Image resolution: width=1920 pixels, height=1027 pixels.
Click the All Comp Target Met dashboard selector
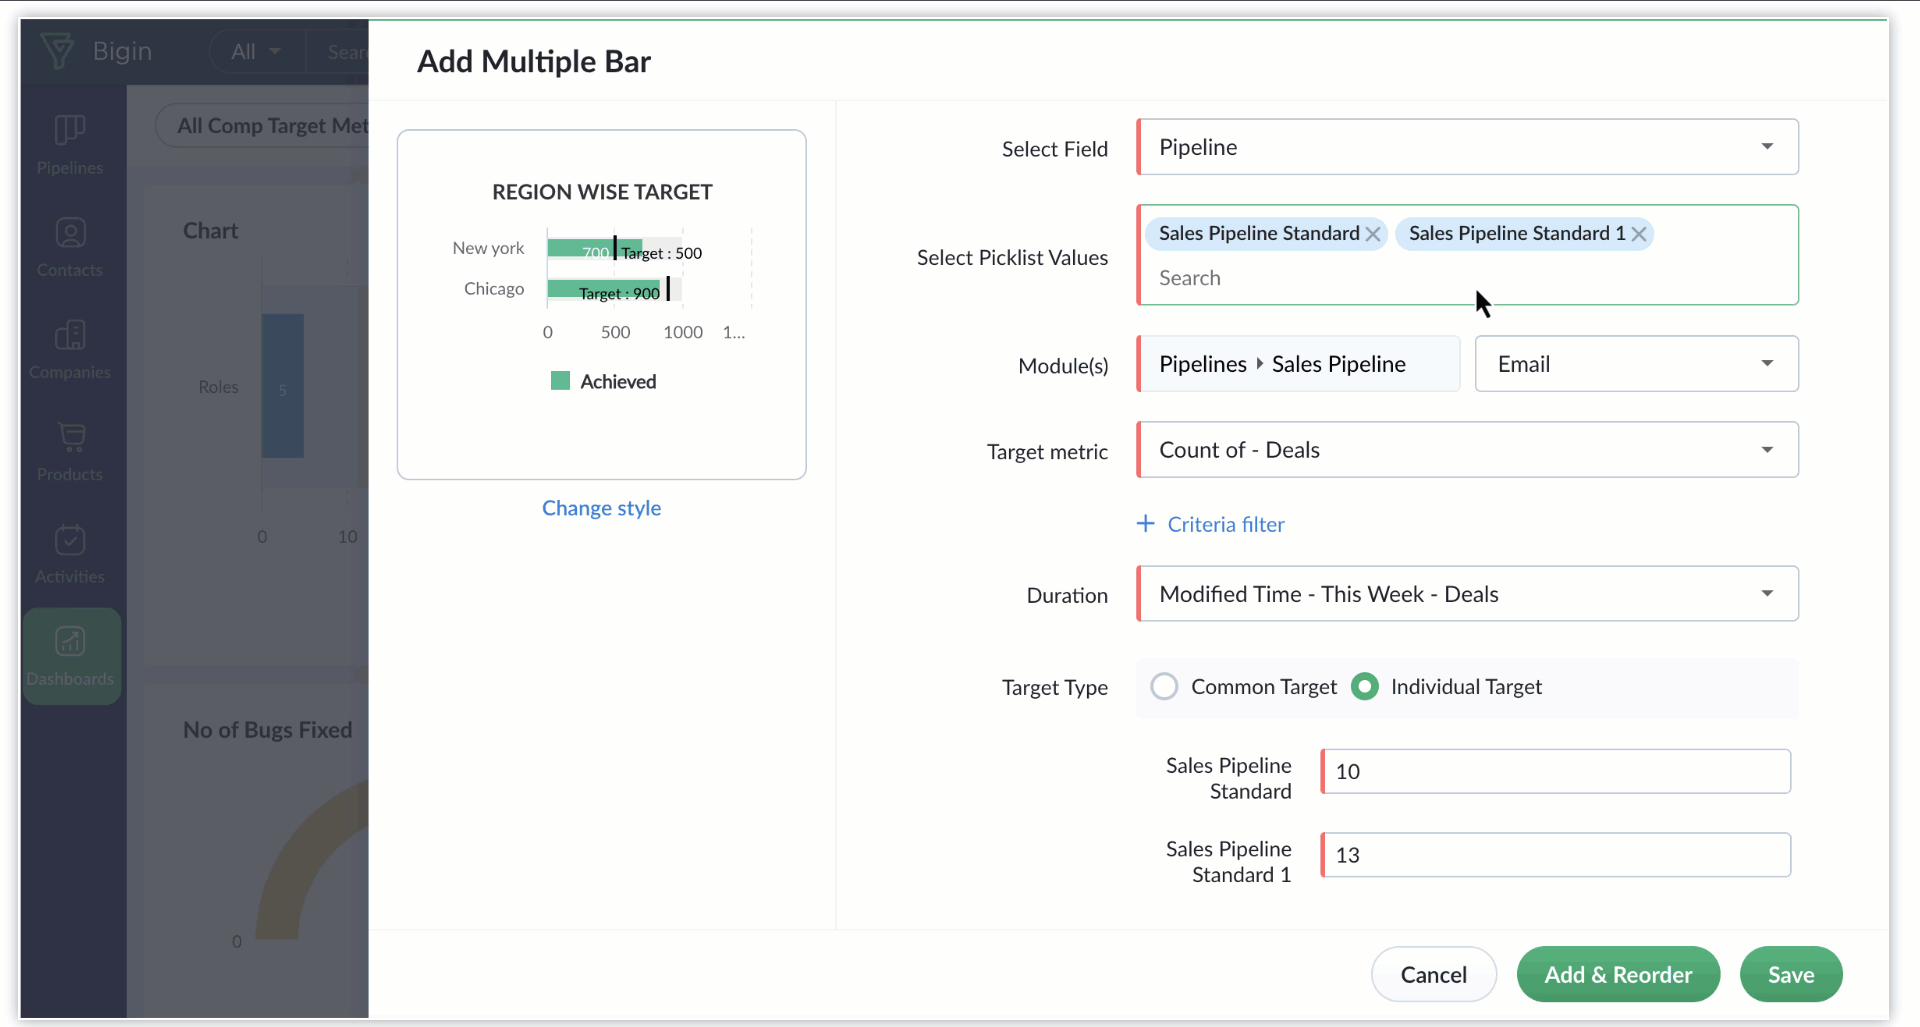tap(263, 126)
